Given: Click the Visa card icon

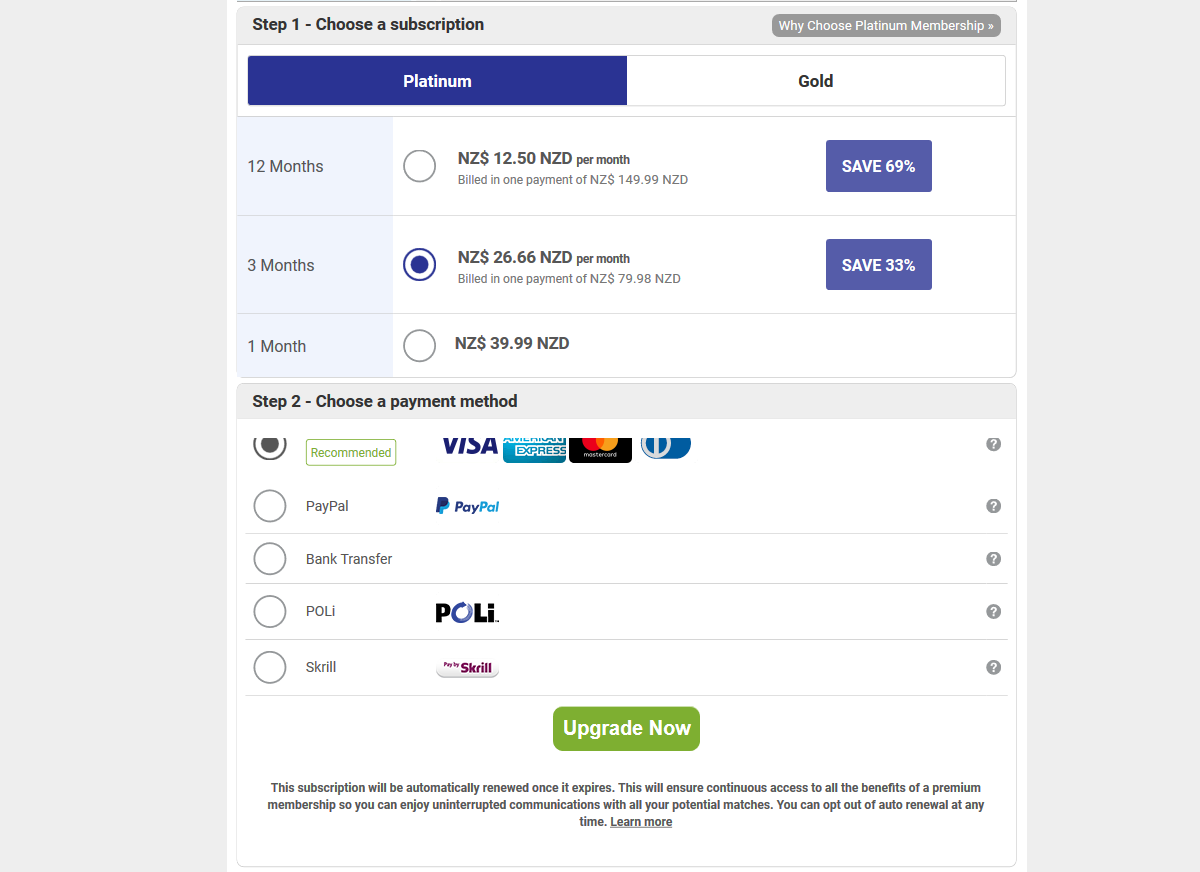Looking at the screenshot, I should pyautogui.click(x=469, y=447).
